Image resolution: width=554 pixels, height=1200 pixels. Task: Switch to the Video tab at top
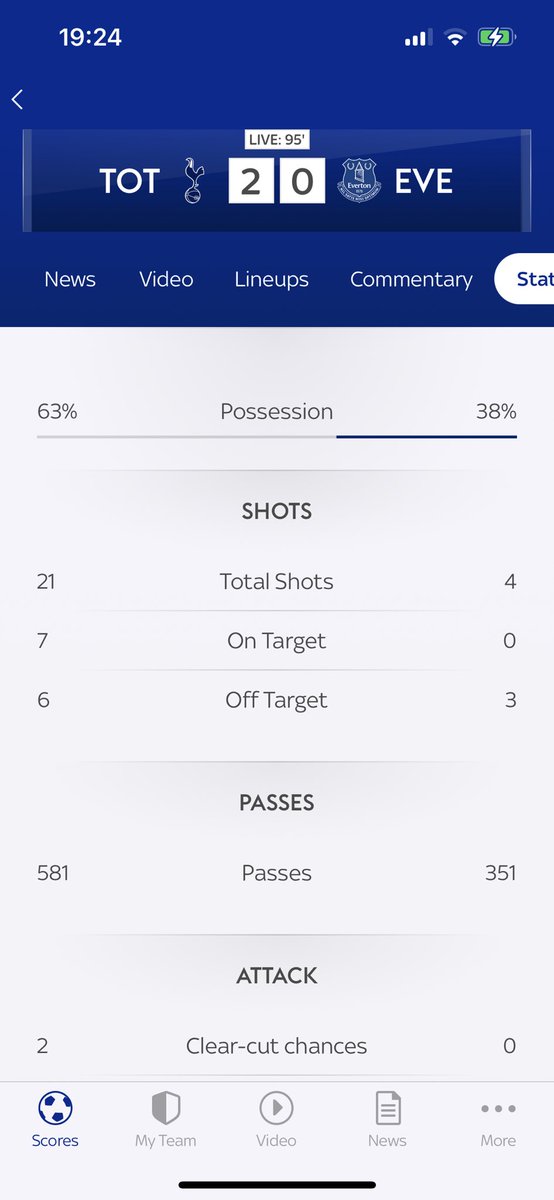click(166, 279)
